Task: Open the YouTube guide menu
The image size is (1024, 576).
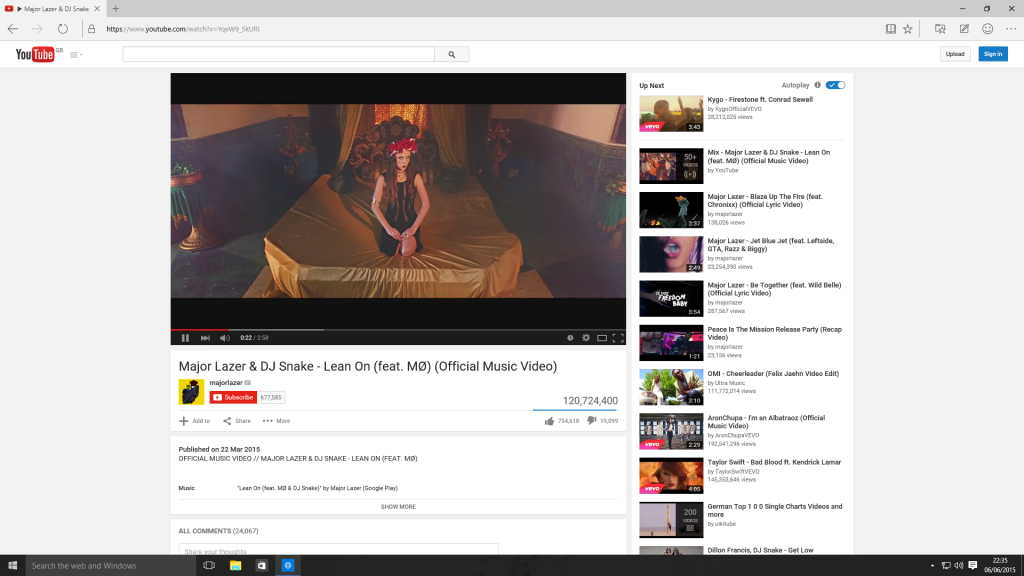Action: 76,55
